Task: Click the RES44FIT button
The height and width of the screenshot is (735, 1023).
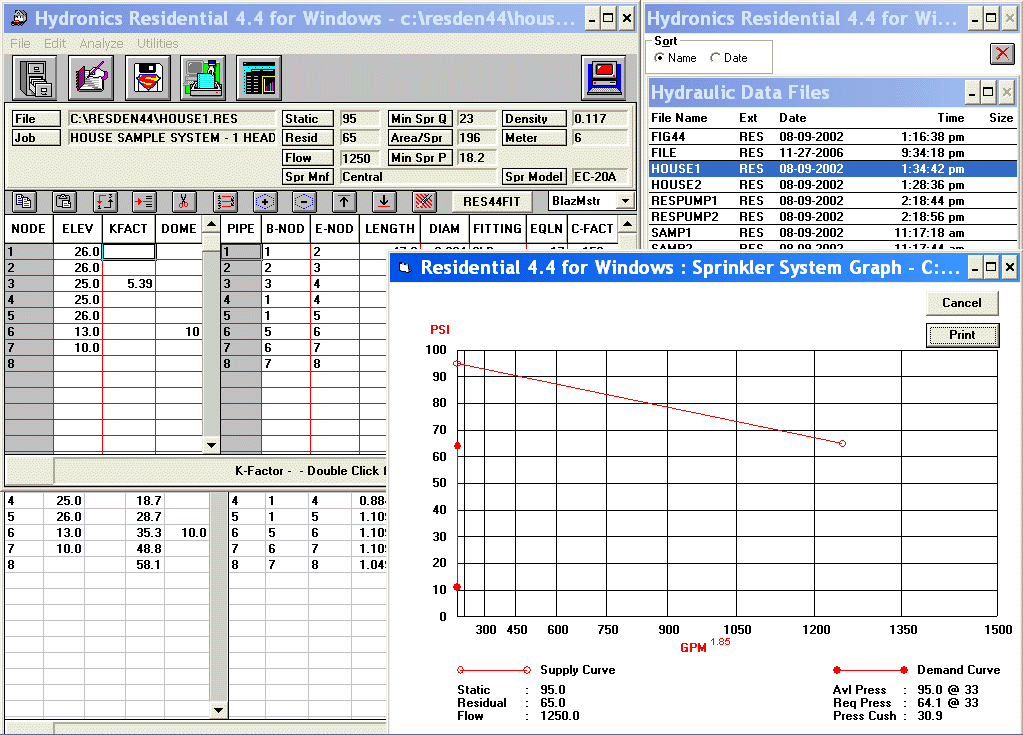Action: 490,201
